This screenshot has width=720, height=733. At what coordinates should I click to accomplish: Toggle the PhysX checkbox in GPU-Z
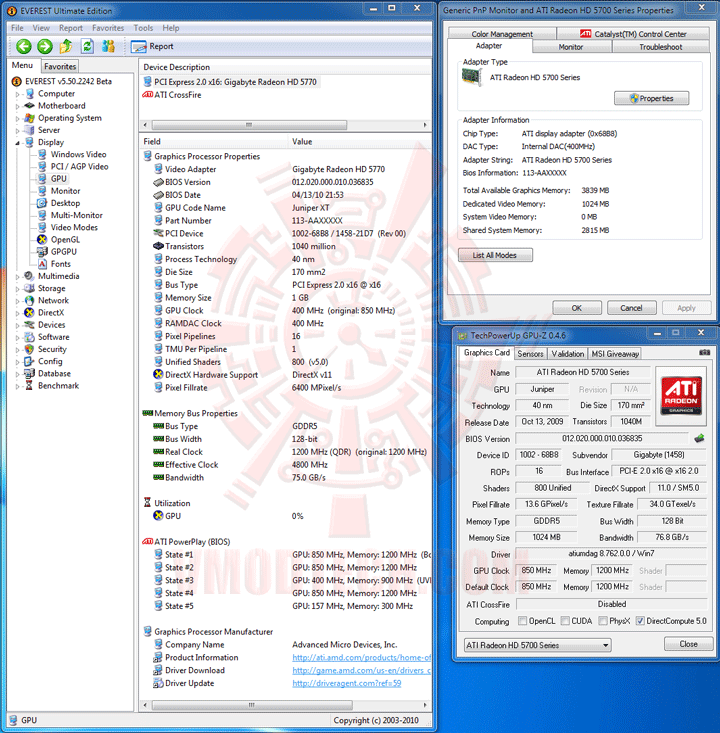pos(603,621)
